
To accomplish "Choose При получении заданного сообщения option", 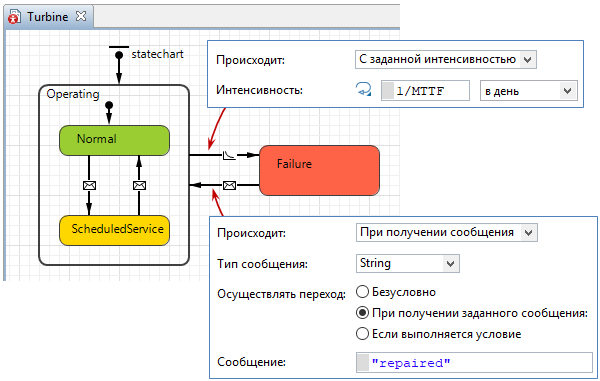I will coord(362,313).
